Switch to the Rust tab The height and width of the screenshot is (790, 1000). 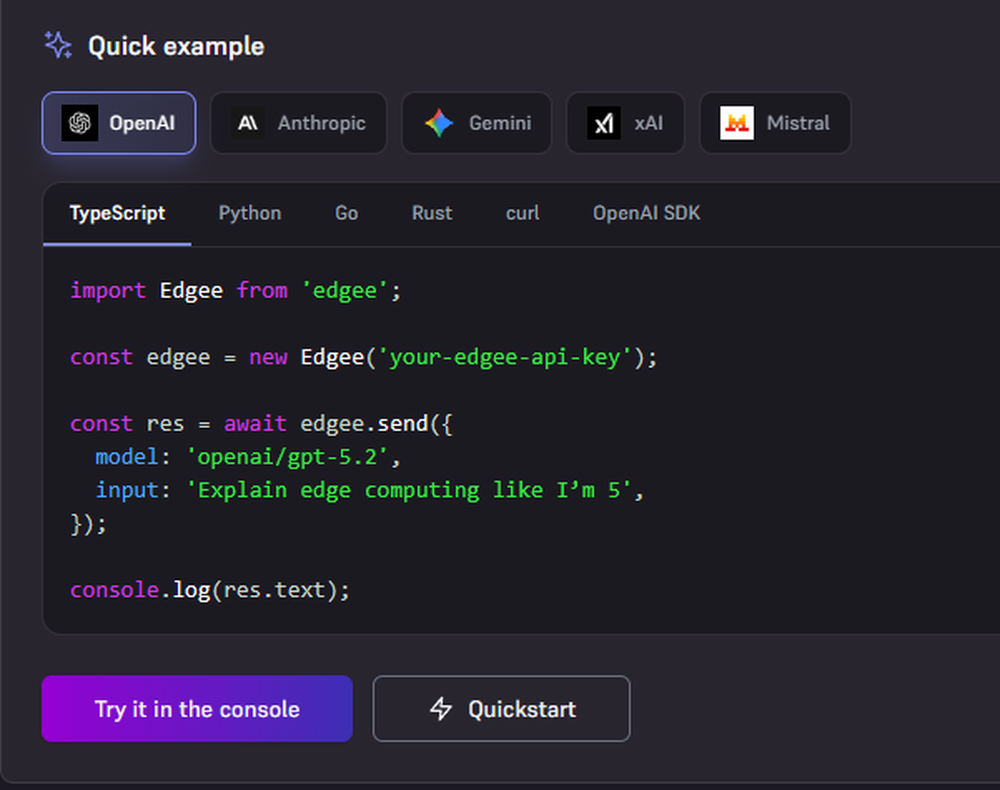[431, 213]
